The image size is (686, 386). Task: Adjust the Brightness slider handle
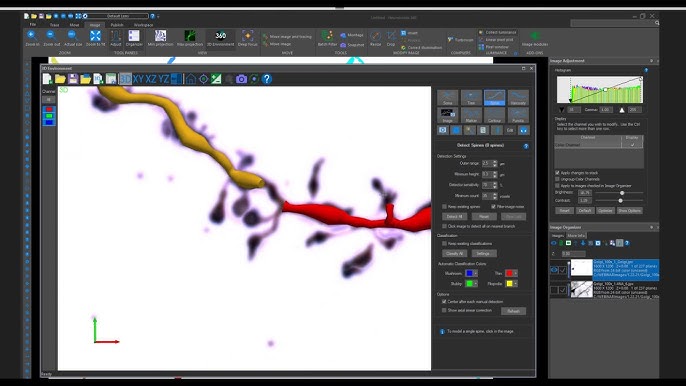pyautogui.click(x=622, y=193)
